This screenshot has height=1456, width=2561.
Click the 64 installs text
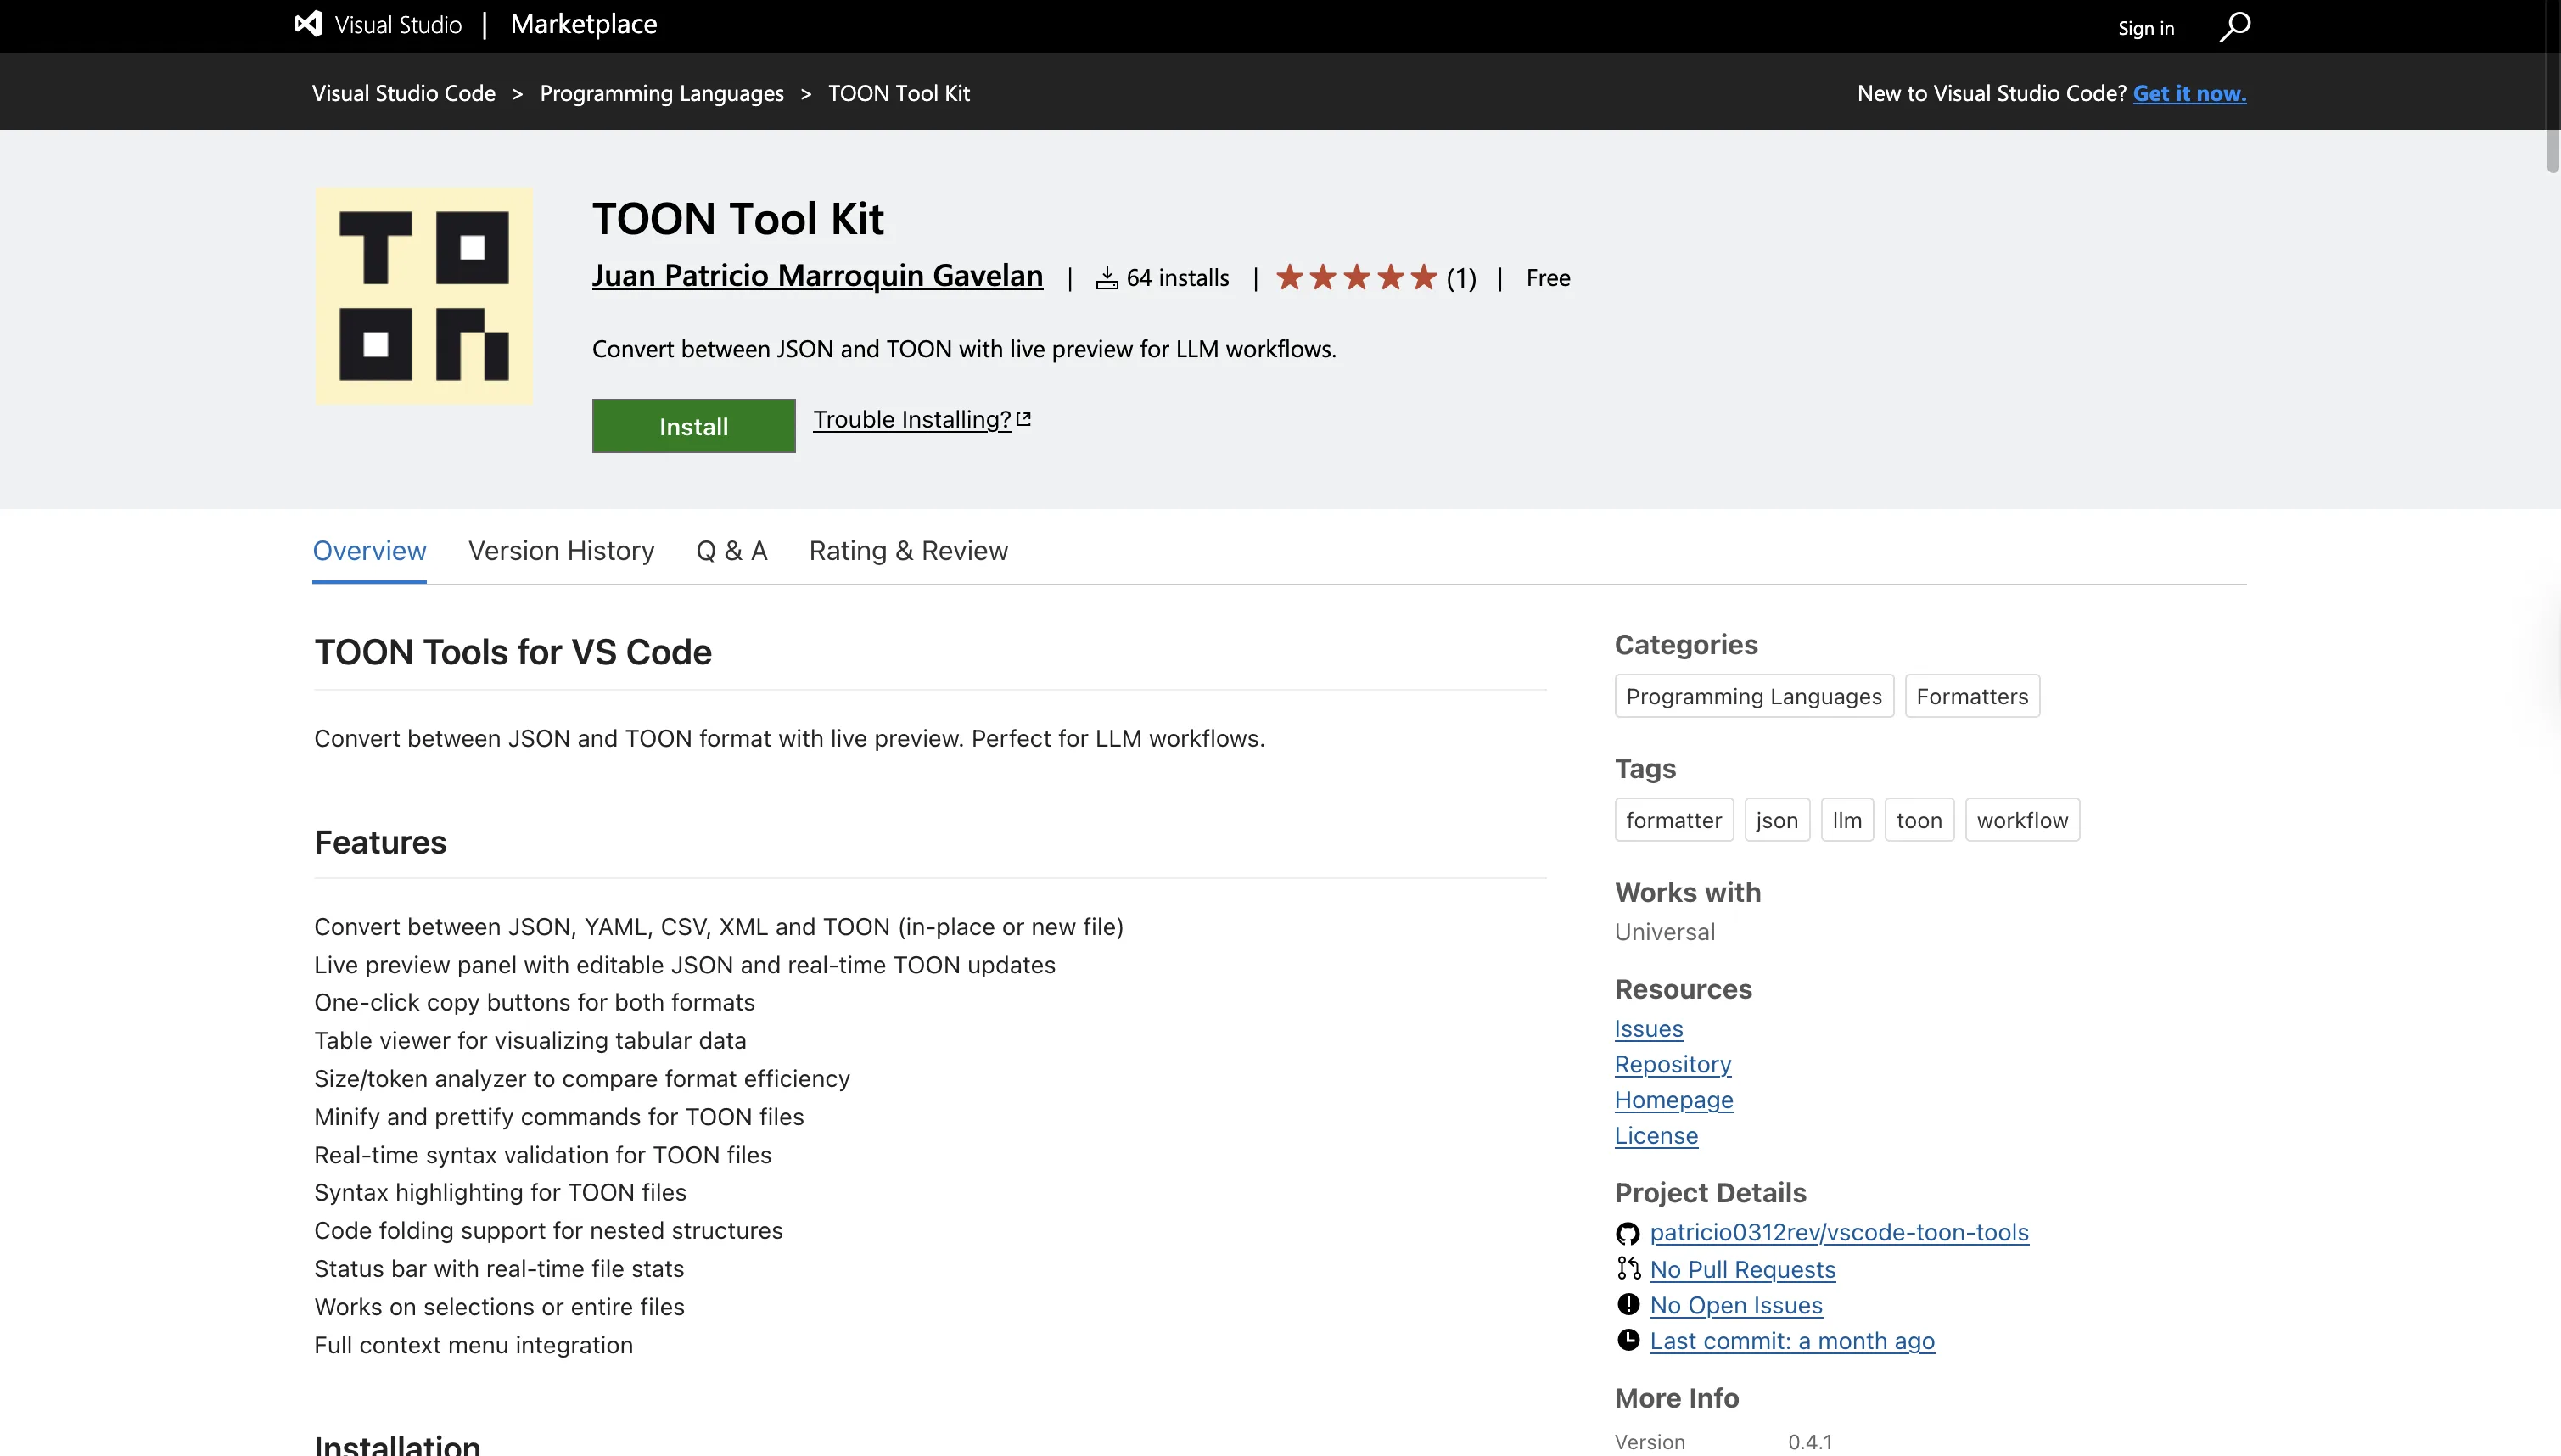pyautogui.click(x=1177, y=278)
